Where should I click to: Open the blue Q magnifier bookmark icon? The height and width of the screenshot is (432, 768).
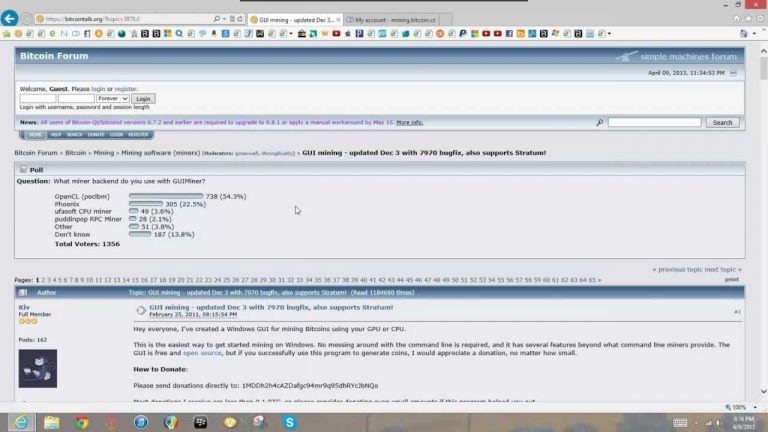(x=179, y=34)
